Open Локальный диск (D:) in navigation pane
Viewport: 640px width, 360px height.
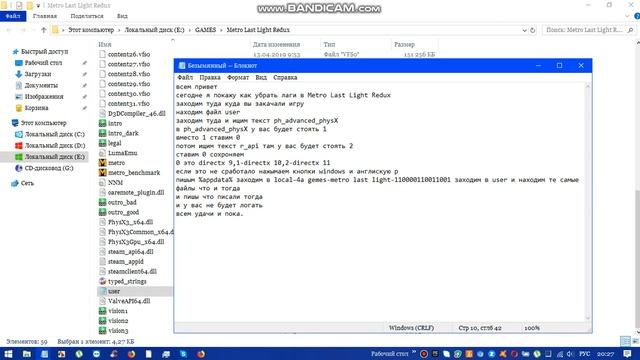pos(54,145)
